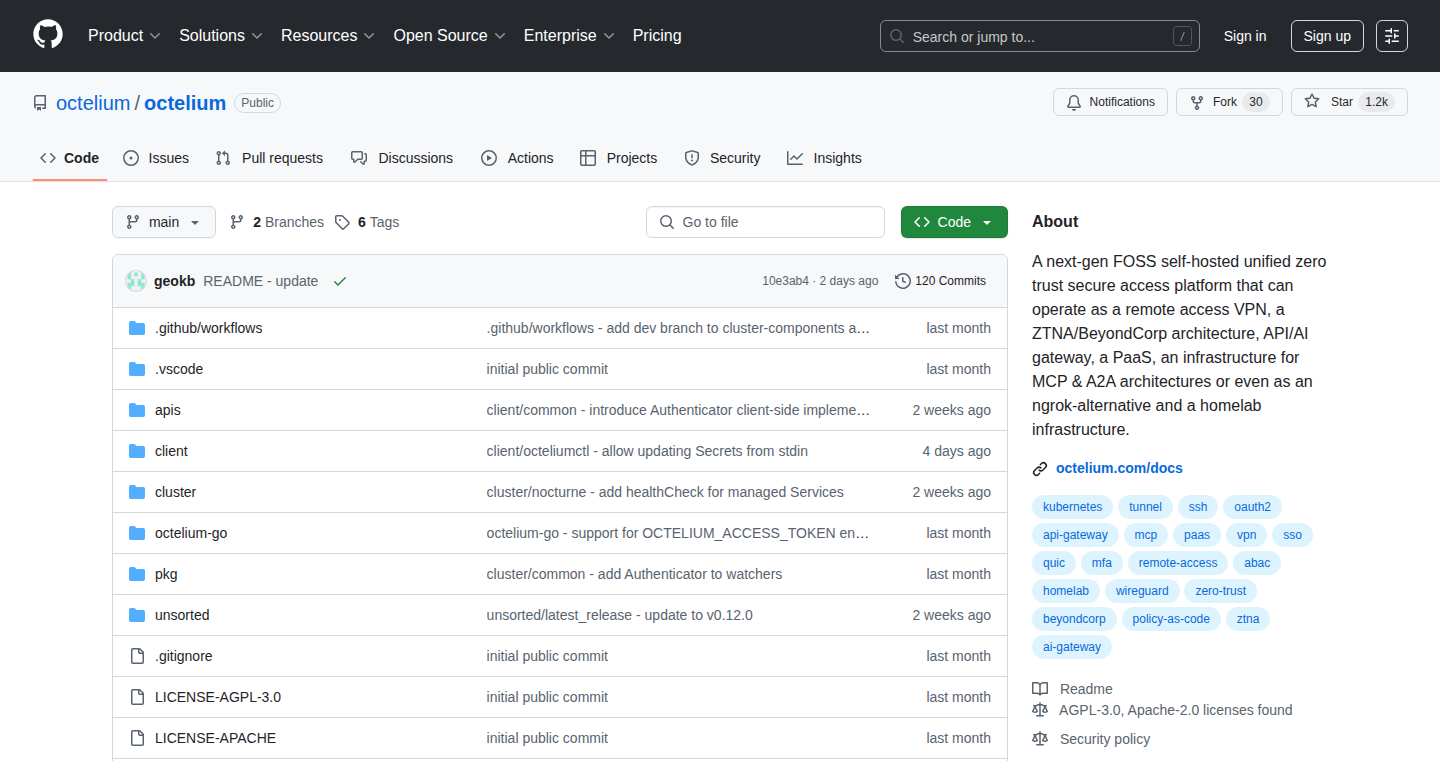Click the LICENSE-APACHE file icon

point(137,738)
